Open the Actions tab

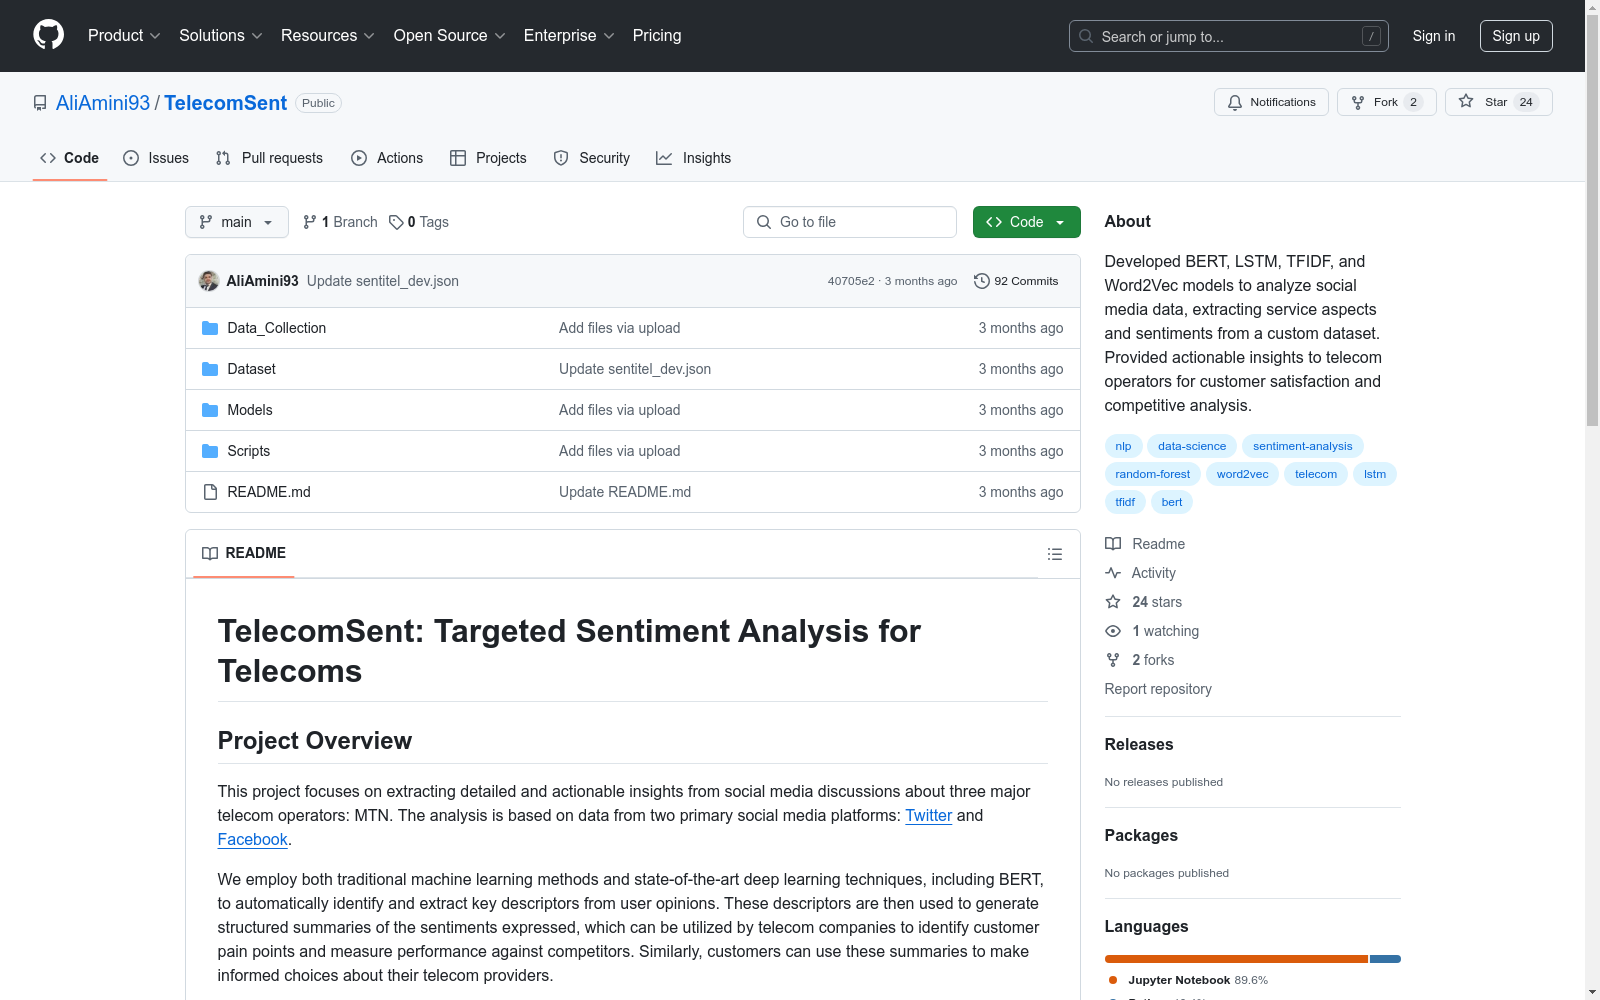(387, 158)
